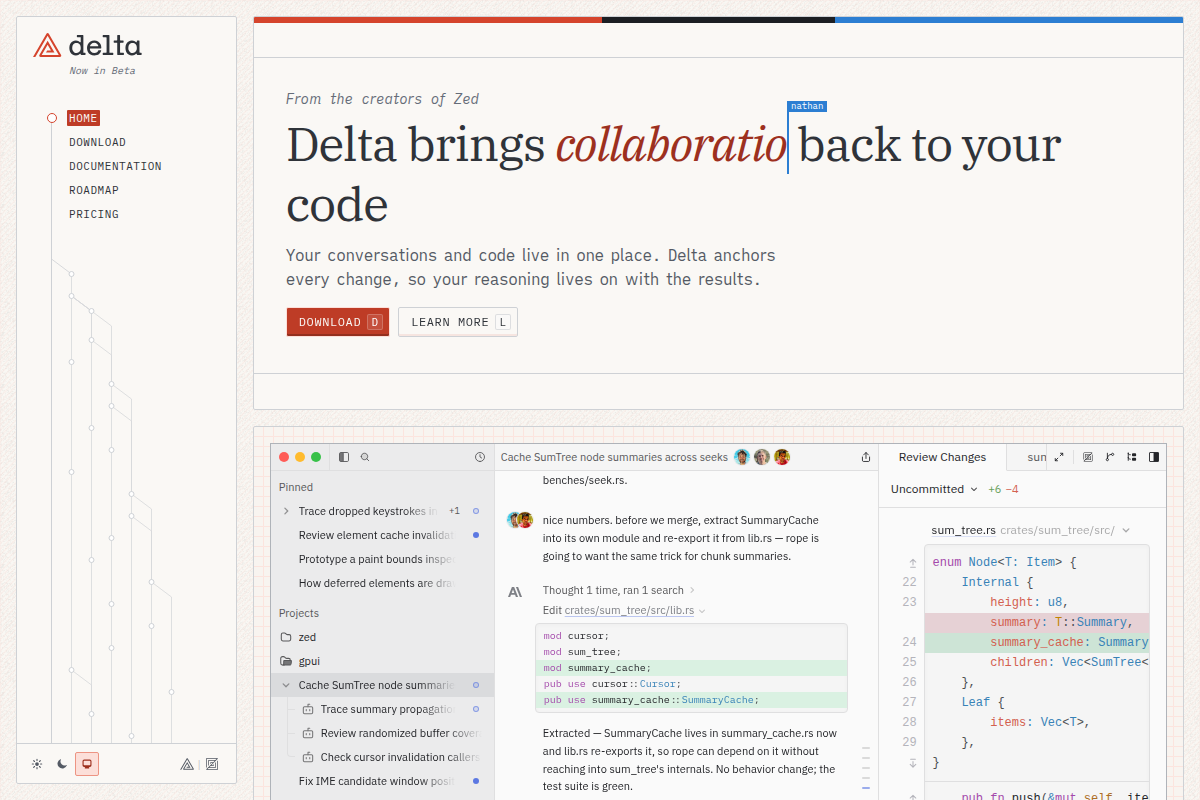Click the robot icon beside 'Check cursor invalidation'

(x=308, y=757)
